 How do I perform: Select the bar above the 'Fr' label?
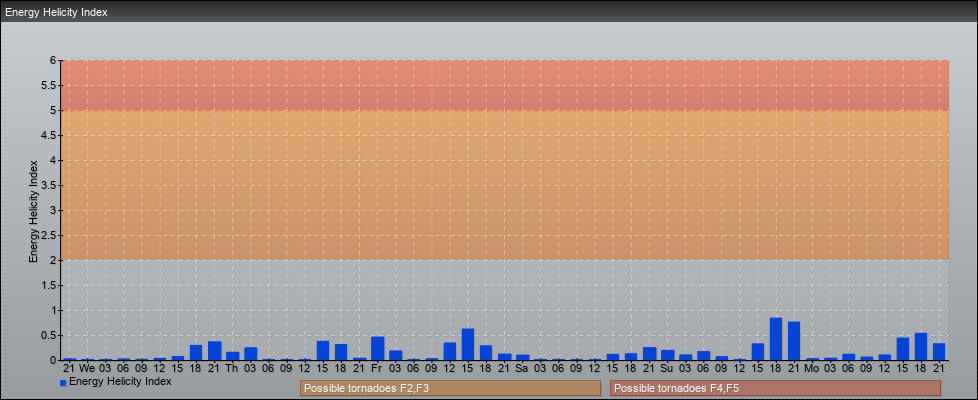click(377, 348)
